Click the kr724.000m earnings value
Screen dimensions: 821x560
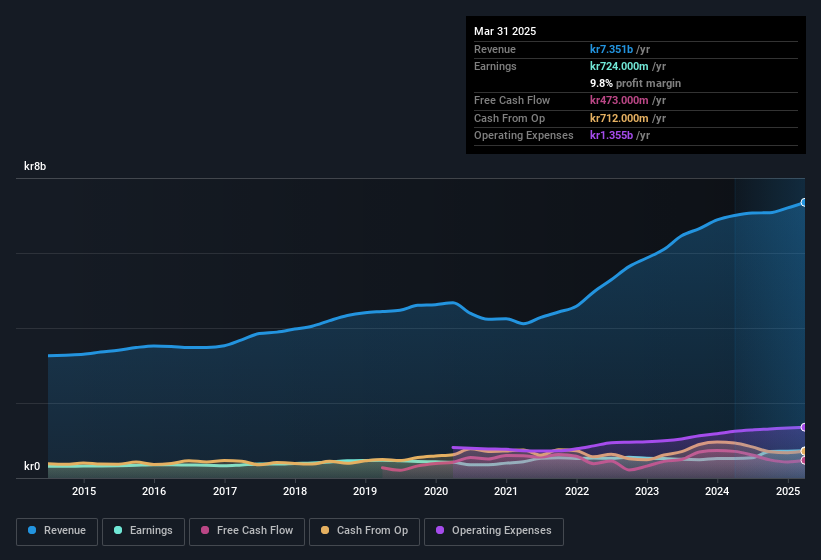(x=619, y=66)
